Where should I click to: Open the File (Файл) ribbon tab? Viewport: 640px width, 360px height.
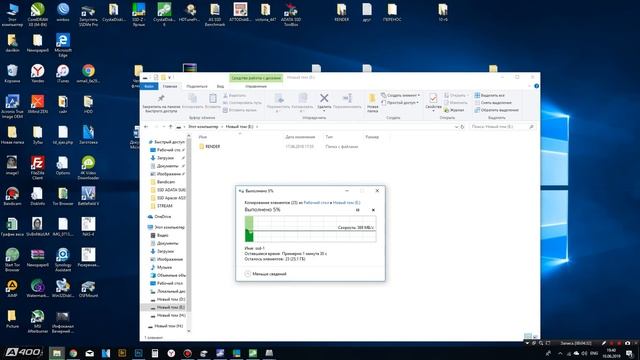[x=149, y=86]
